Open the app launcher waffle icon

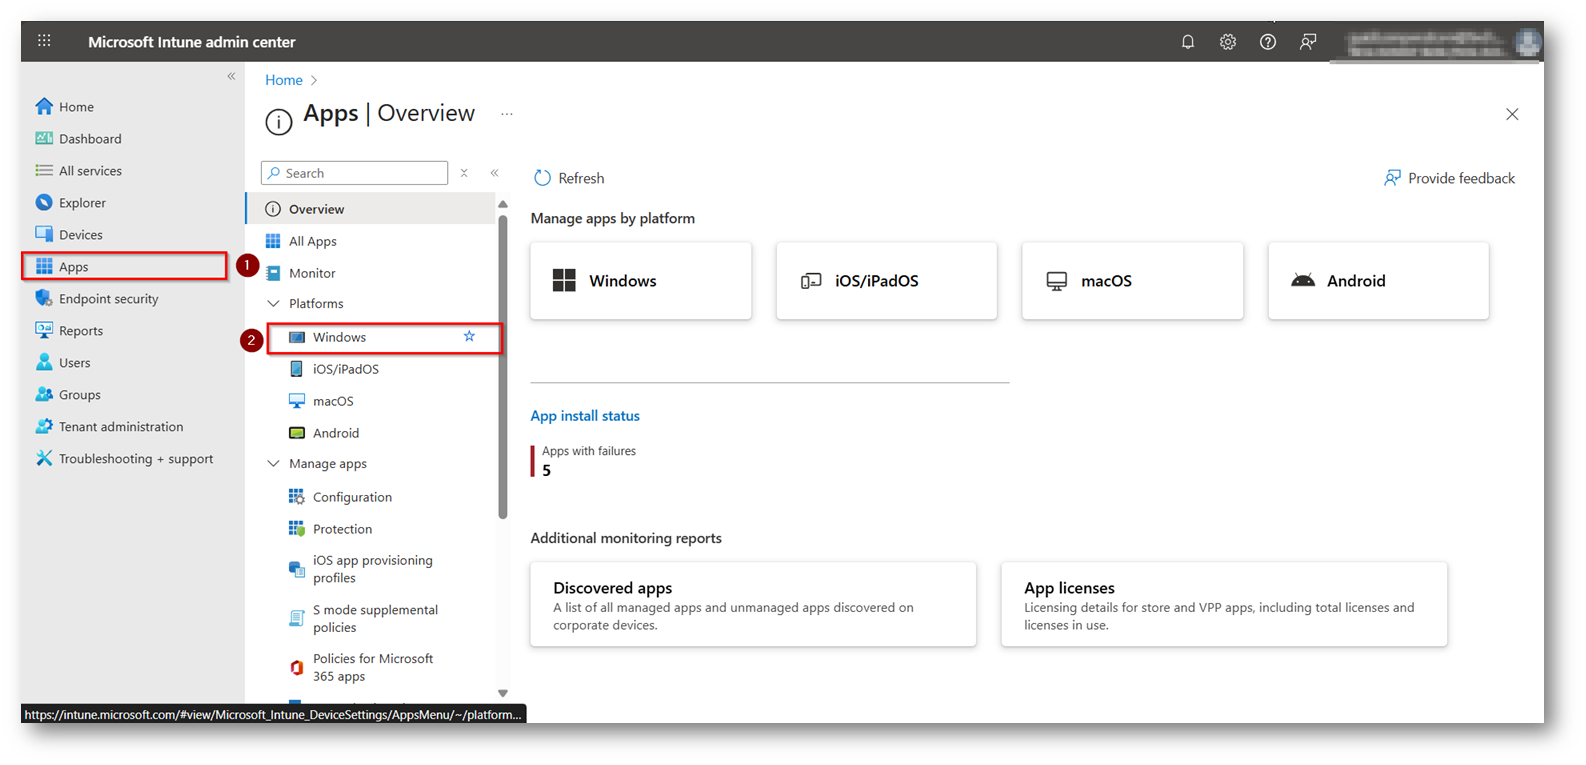pyautogui.click(x=44, y=41)
